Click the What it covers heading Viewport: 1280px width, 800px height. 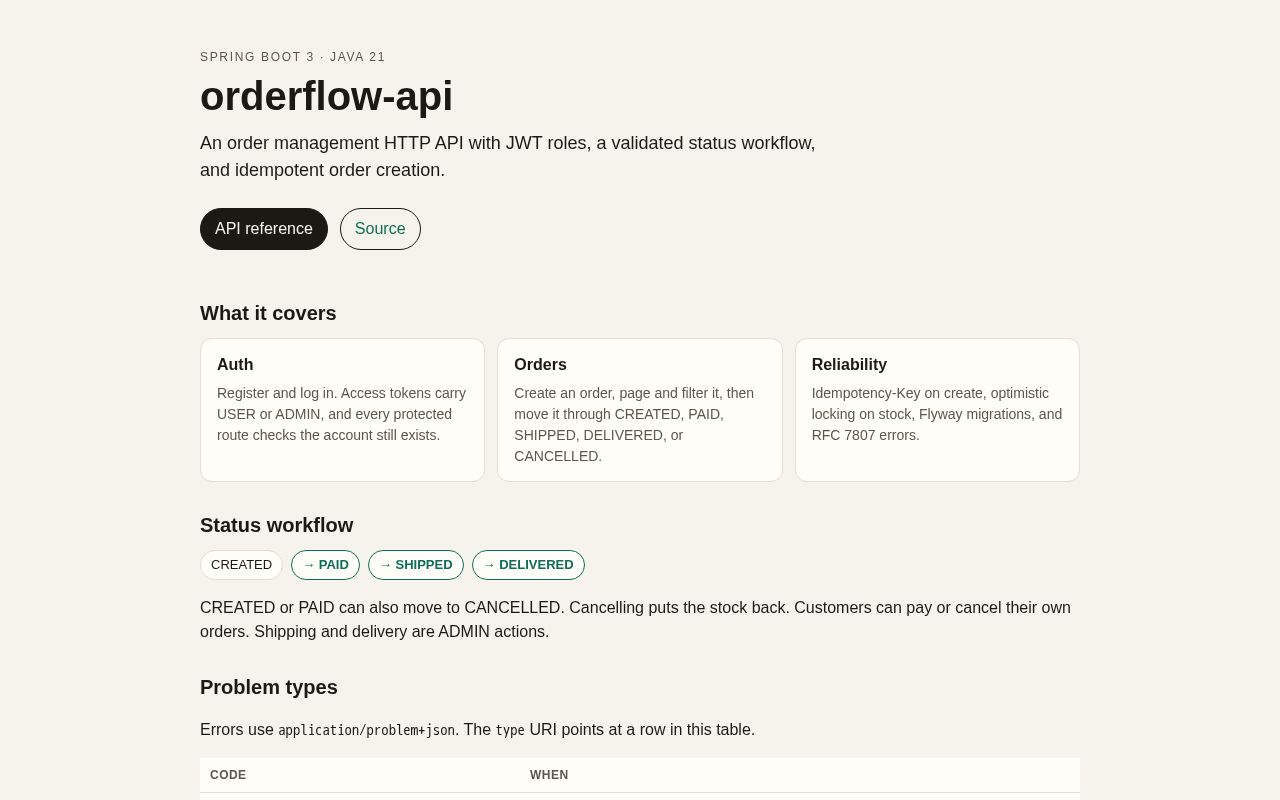pyautogui.click(x=268, y=313)
